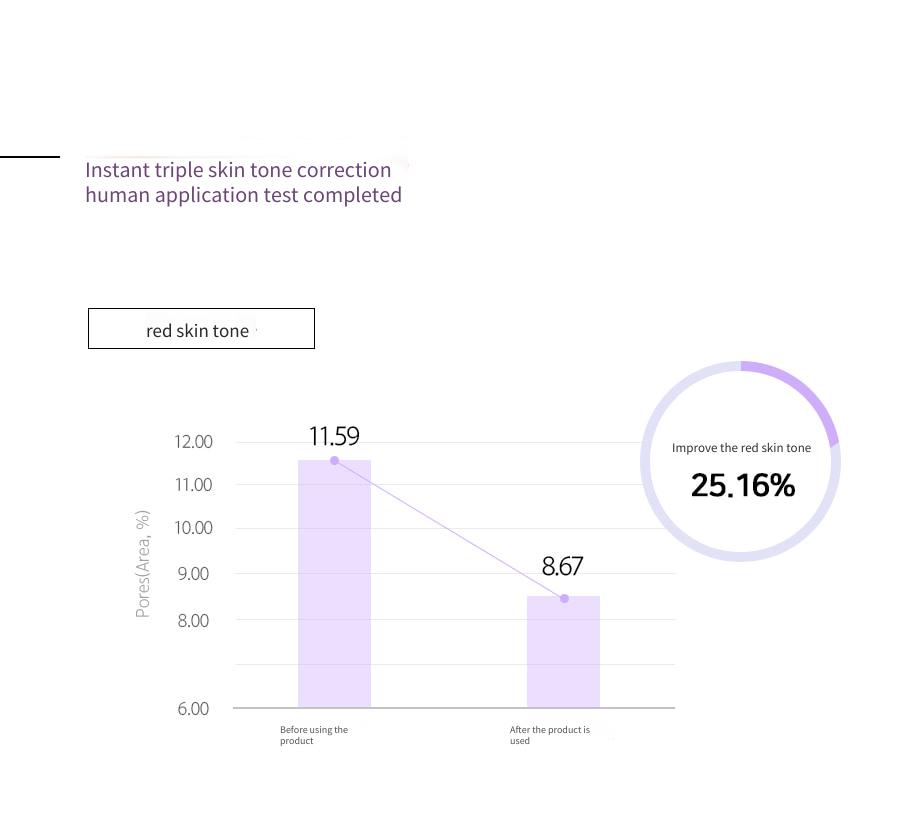Click the 'Instant triple skin tone correction' heading

[238, 170]
